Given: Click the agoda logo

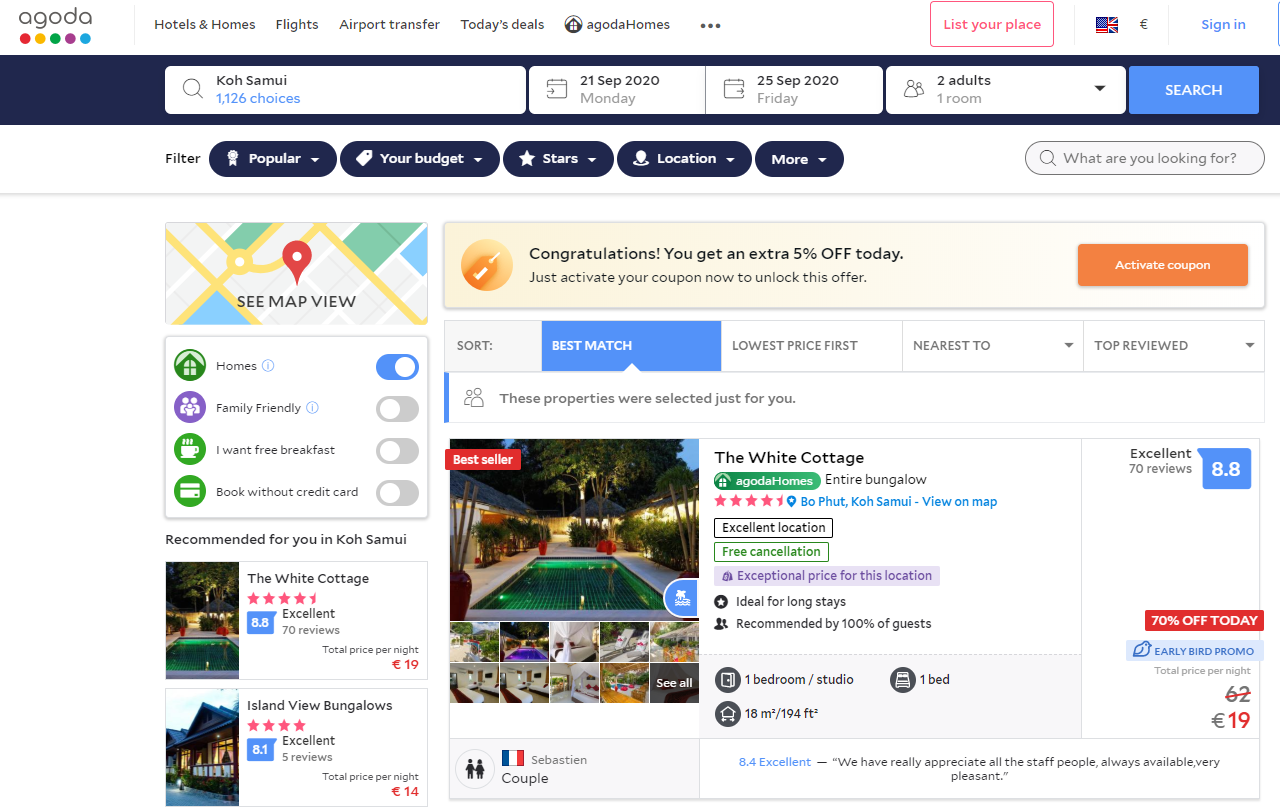Looking at the screenshot, I should point(55,25).
